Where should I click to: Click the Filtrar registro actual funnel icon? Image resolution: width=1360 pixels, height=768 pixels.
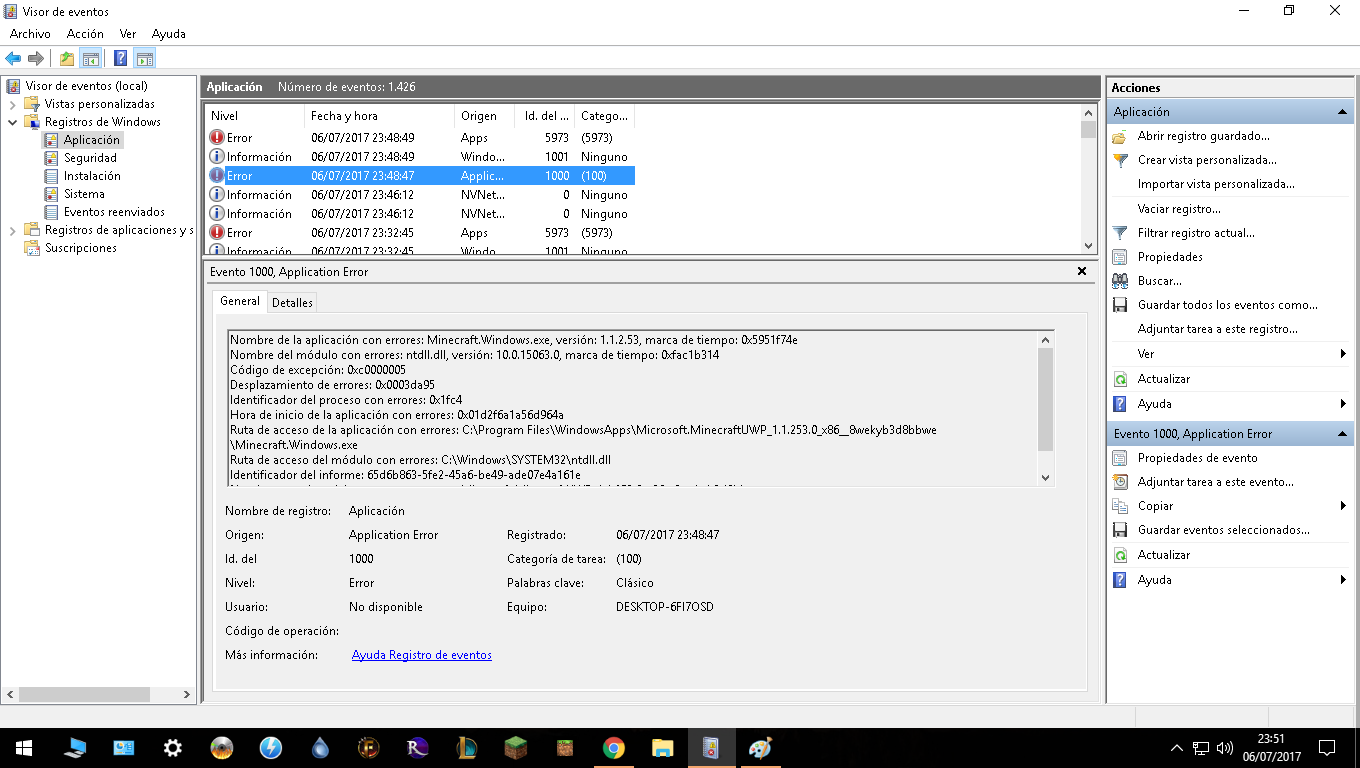pos(1119,233)
